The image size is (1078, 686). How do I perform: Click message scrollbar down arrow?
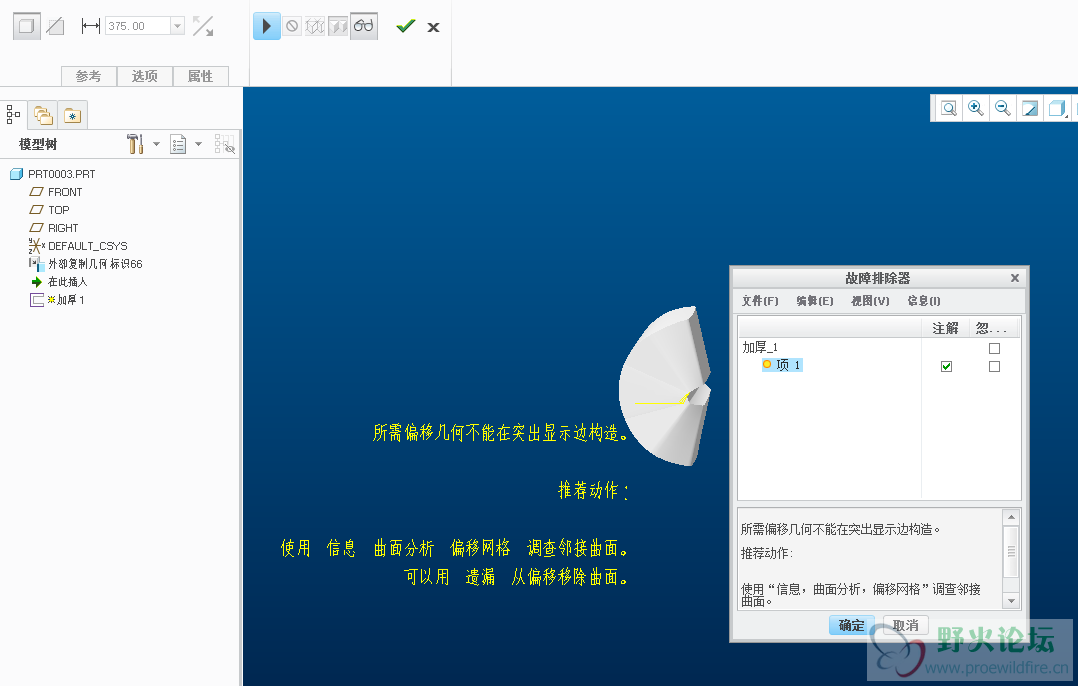pyautogui.click(x=1011, y=601)
